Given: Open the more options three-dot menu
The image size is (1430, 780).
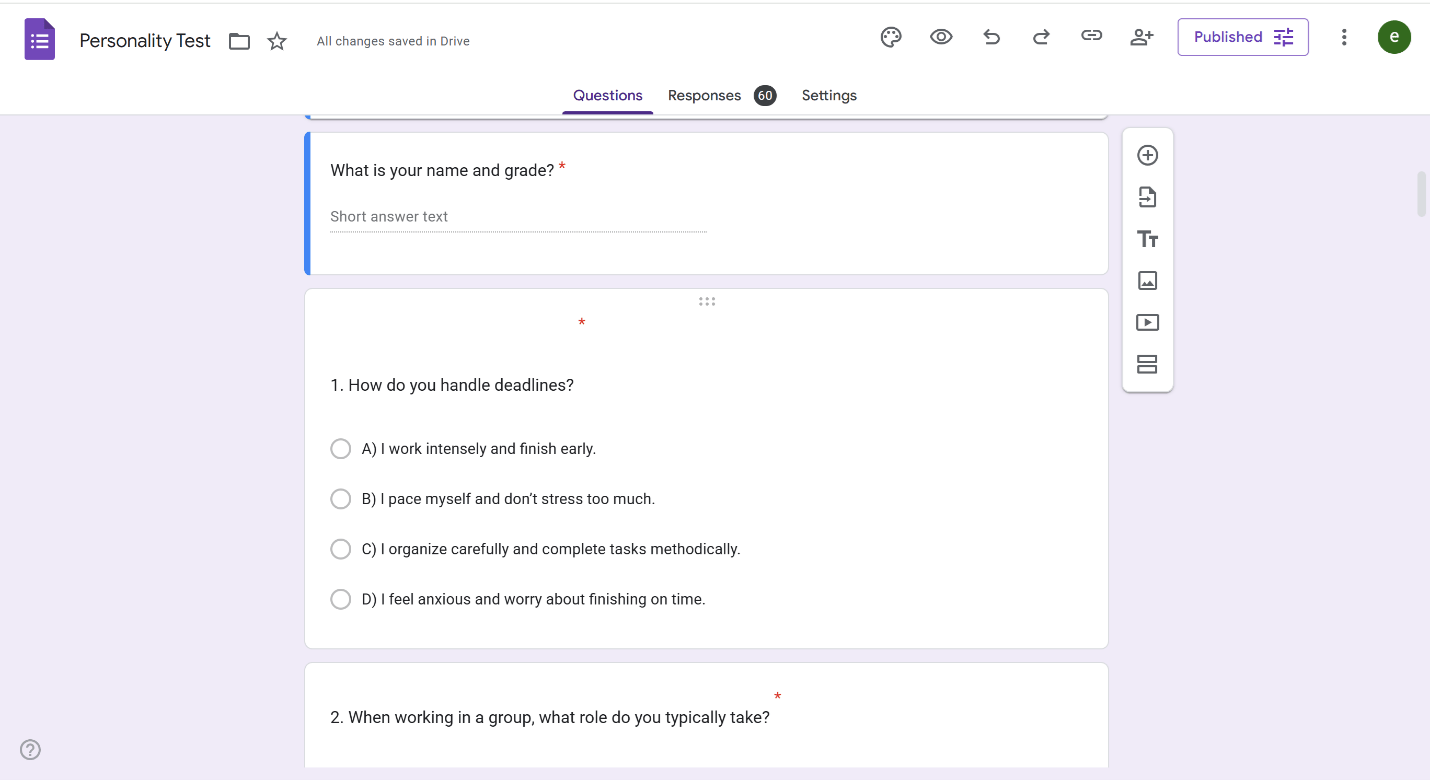Looking at the screenshot, I should (1344, 37).
